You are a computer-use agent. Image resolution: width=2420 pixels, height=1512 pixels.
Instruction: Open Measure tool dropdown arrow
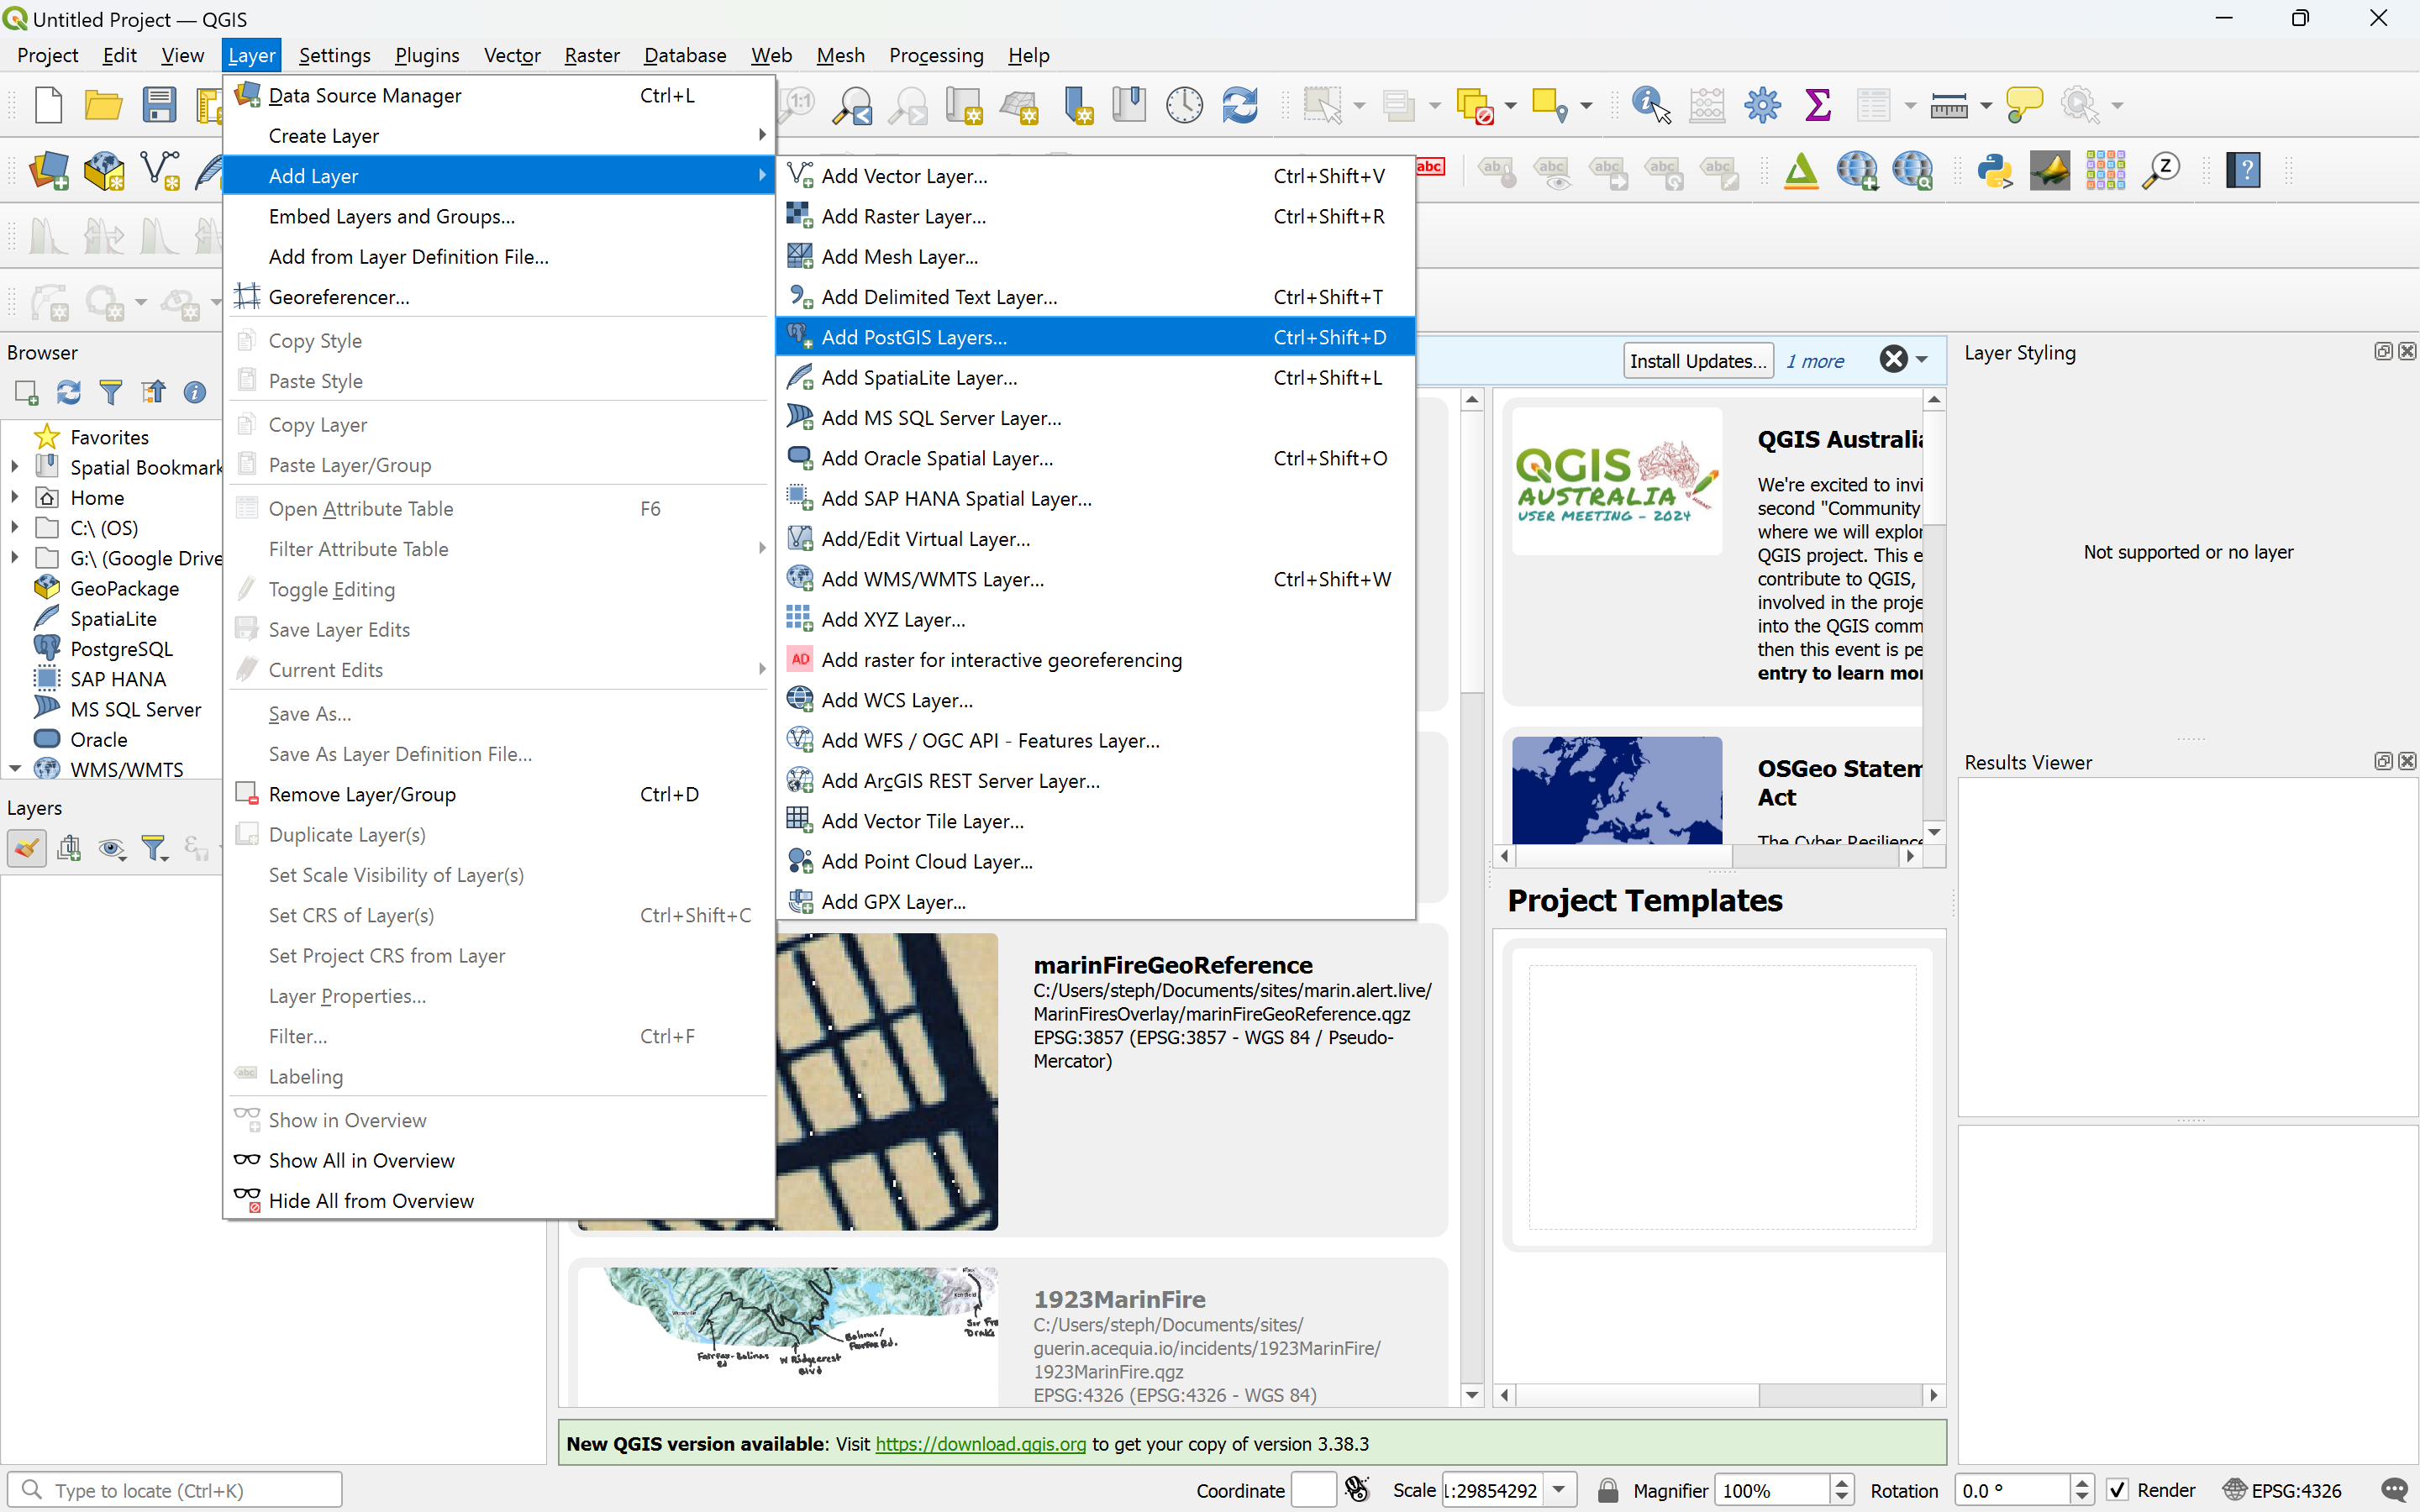(x=1986, y=105)
